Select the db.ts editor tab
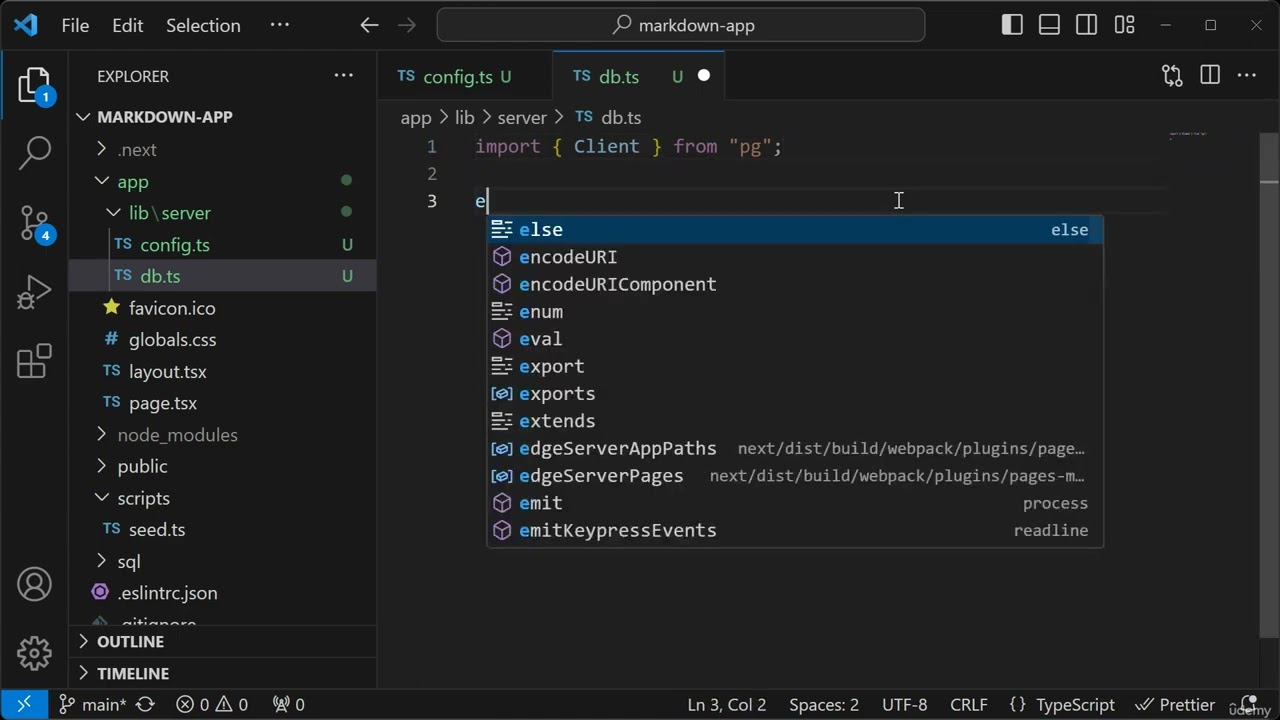Image resolution: width=1280 pixels, height=720 pixels. pyautogui.click(x=638, y=76)
